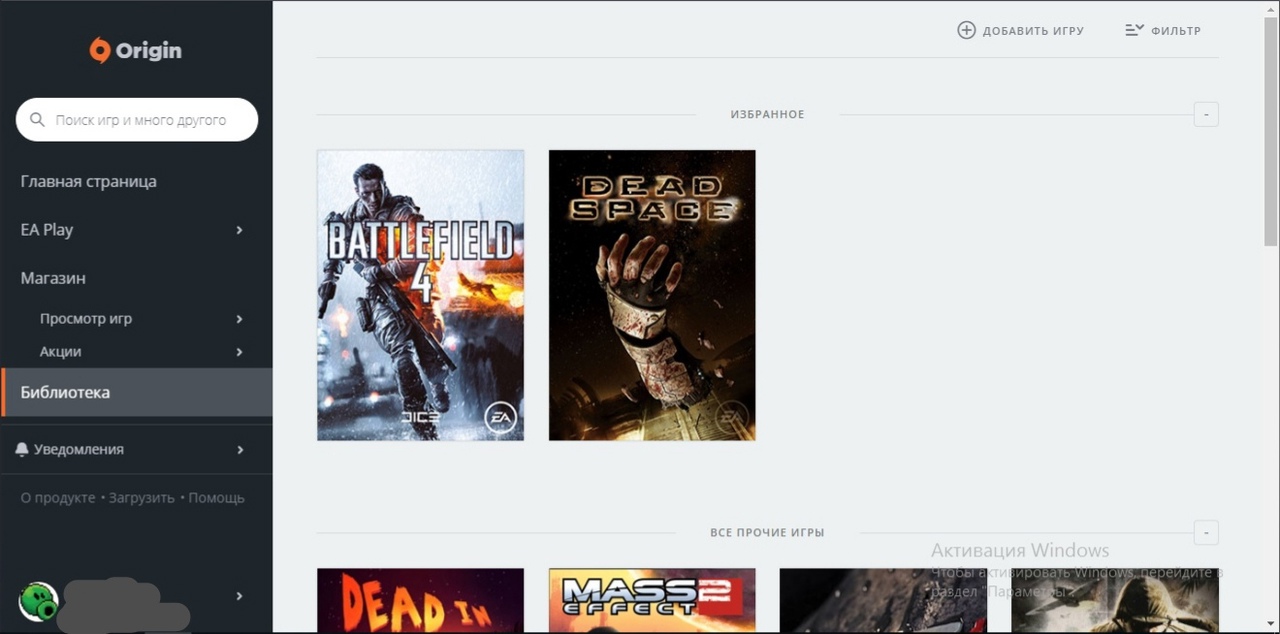Expand the Просмотр игр arrow

(239, 319)
